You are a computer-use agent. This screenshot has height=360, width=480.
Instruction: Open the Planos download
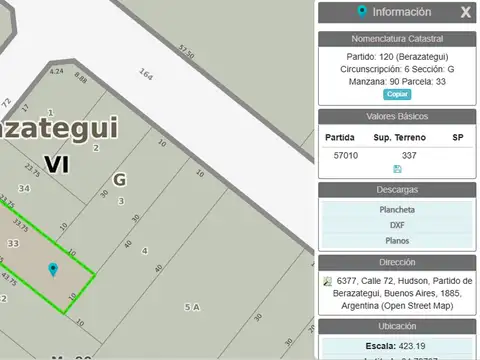pyautogui.click(x=397, y=241)
